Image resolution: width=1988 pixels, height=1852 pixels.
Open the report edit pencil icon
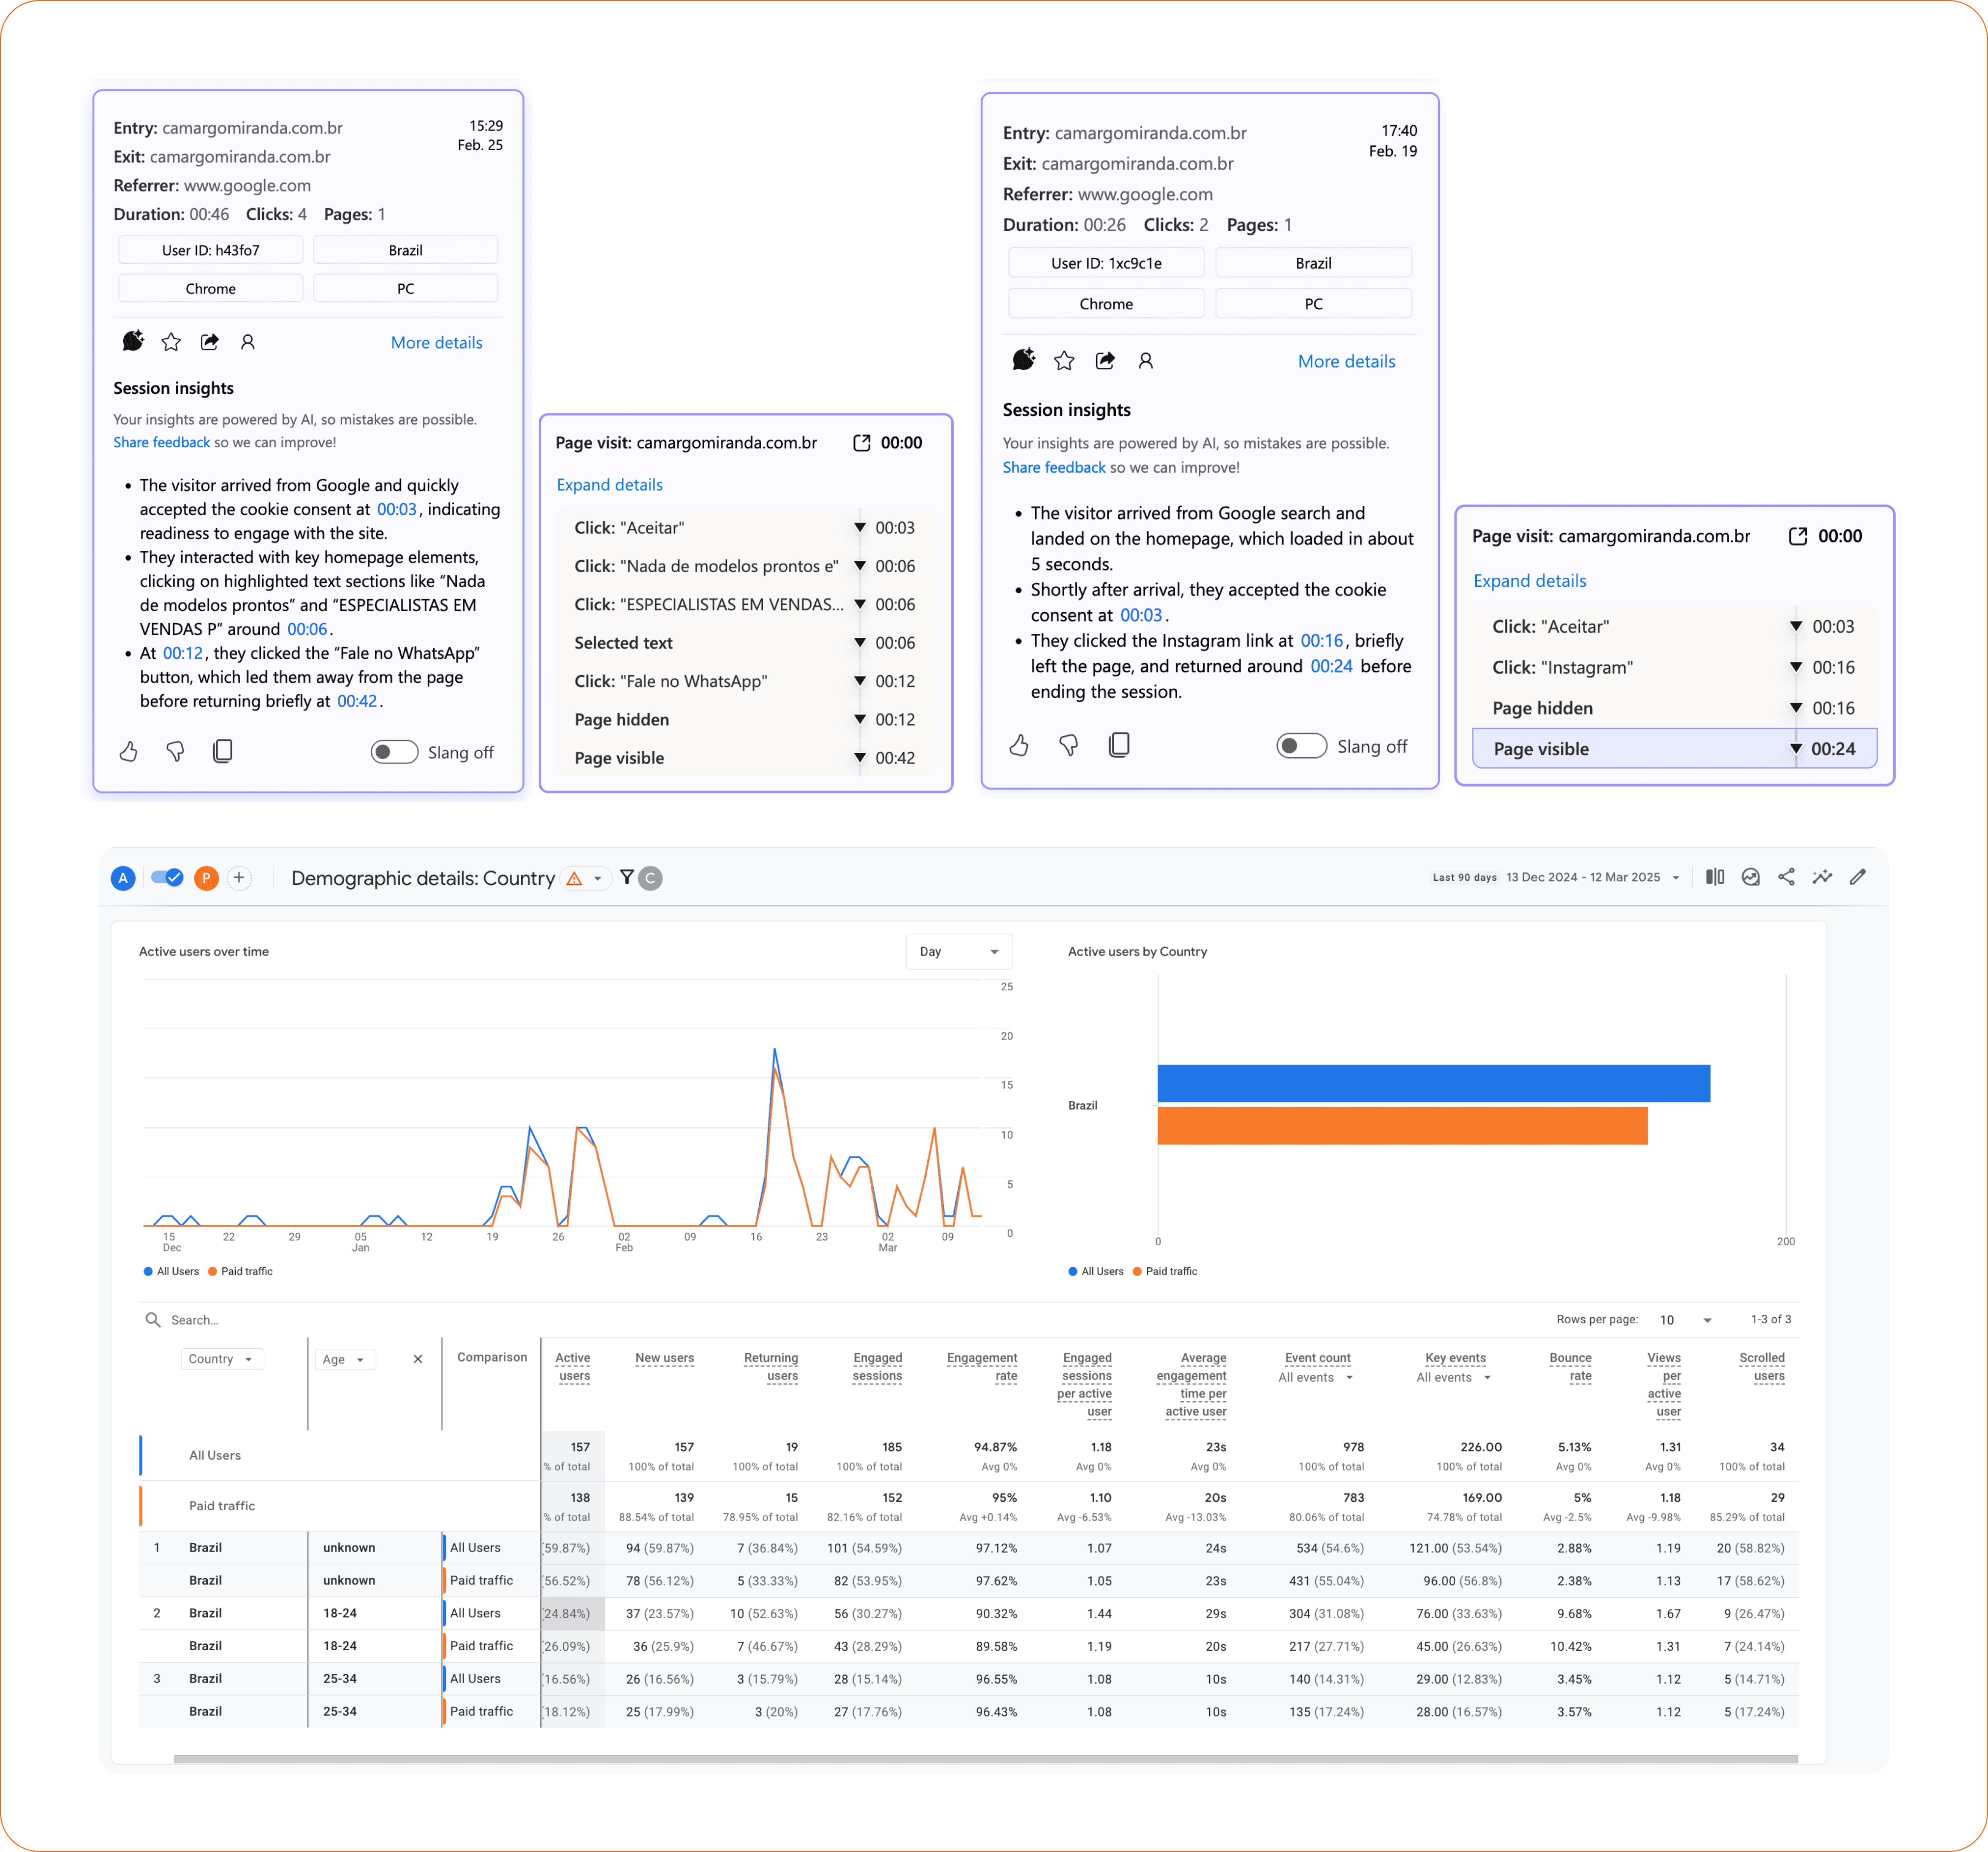point(1858,877)
